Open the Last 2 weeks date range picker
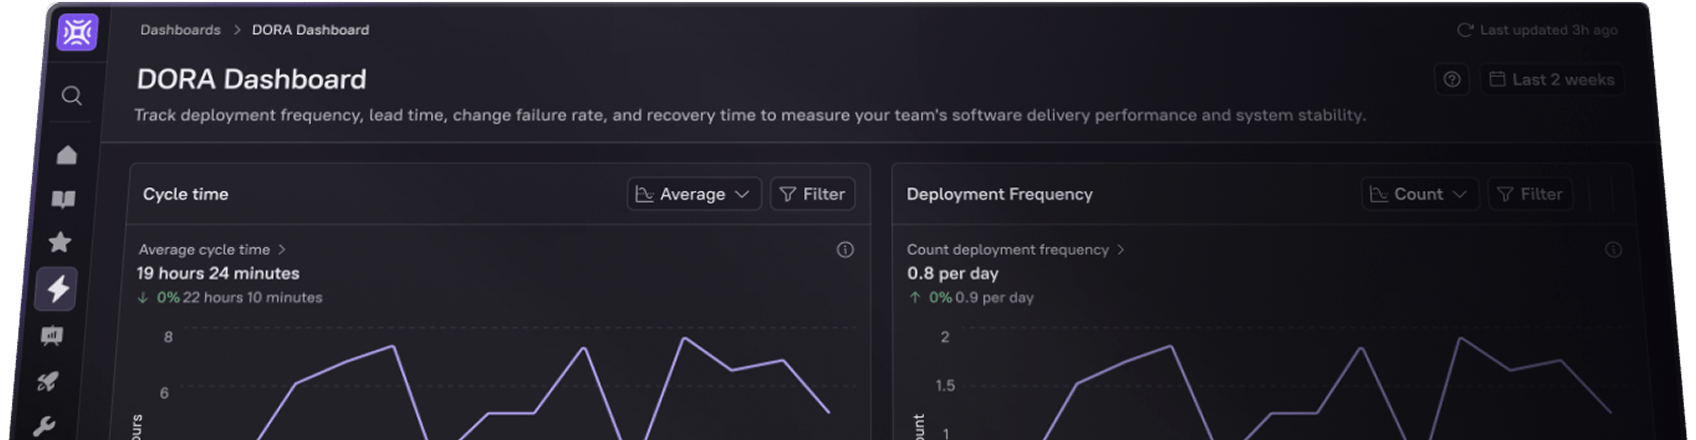The height and width of the screenshot is (440, 1696). [x=1552, y=80]
